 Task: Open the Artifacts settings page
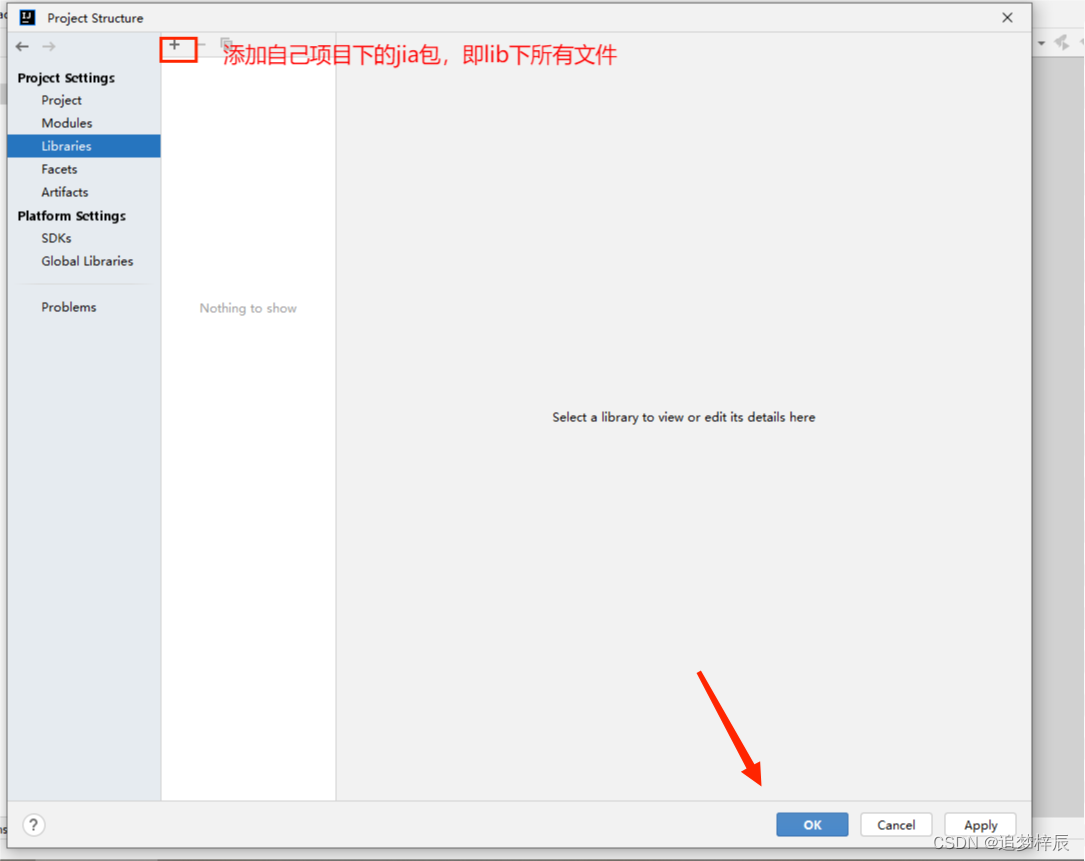[64, 192]
